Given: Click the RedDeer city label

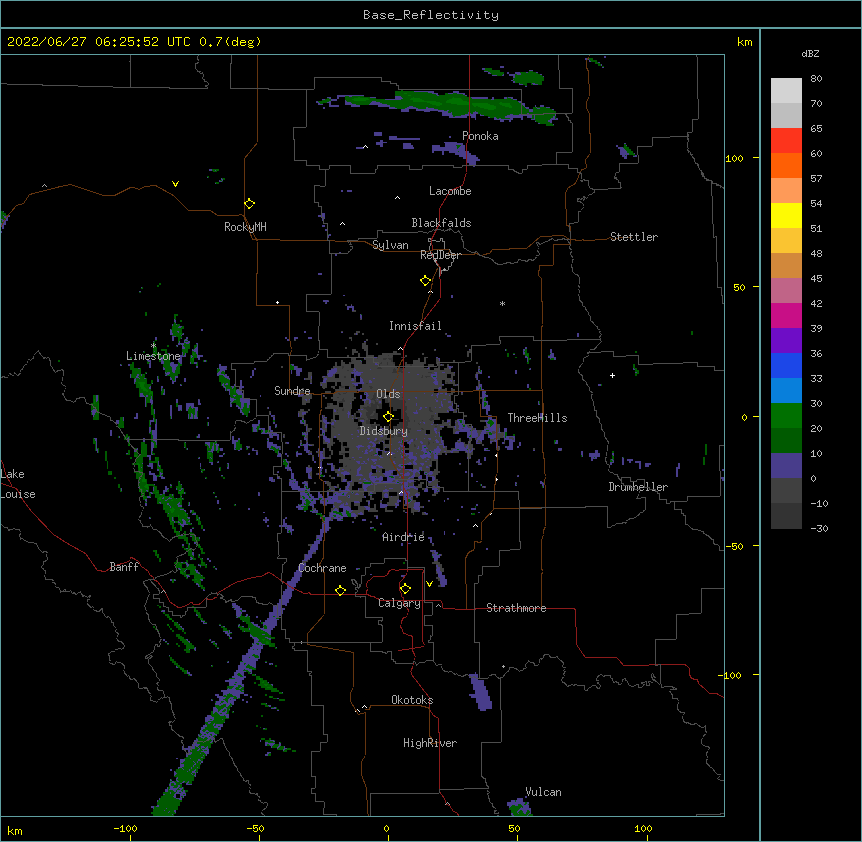Looking at the screenshot, I should click(x=440, y=255).
